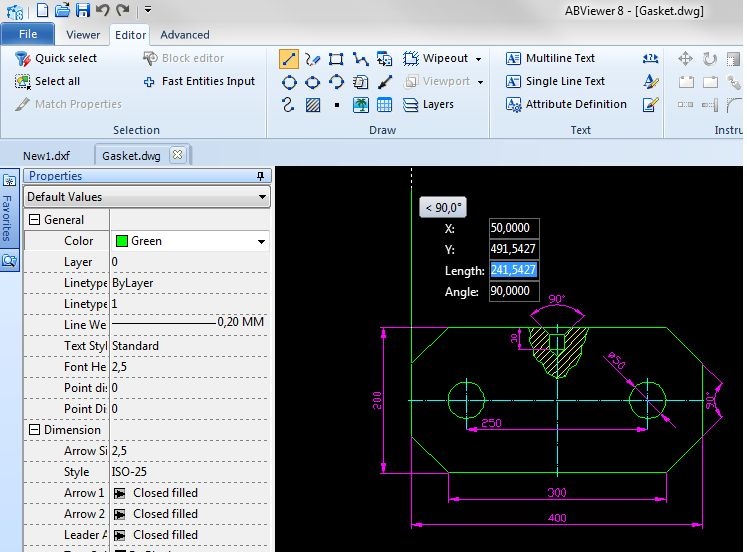This screenshot has width=747, height=552.
Task: Click the Undo arrow icon
Action: (103, 10)
